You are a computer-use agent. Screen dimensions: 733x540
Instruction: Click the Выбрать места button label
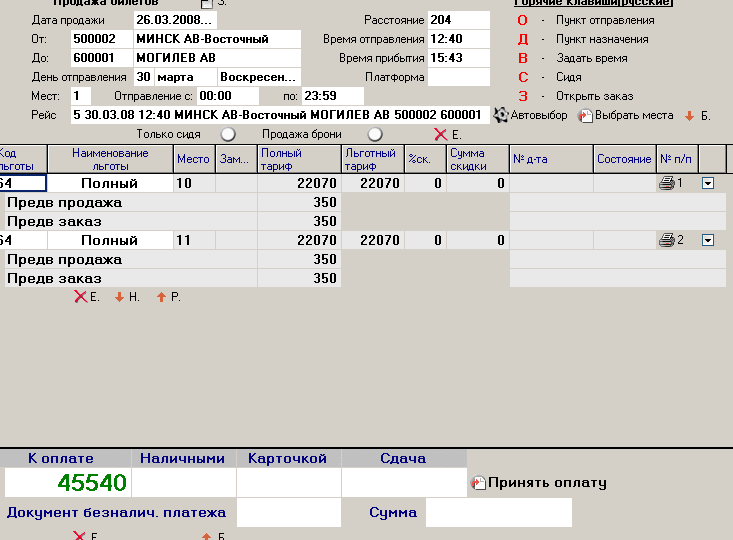coord(634,115)
